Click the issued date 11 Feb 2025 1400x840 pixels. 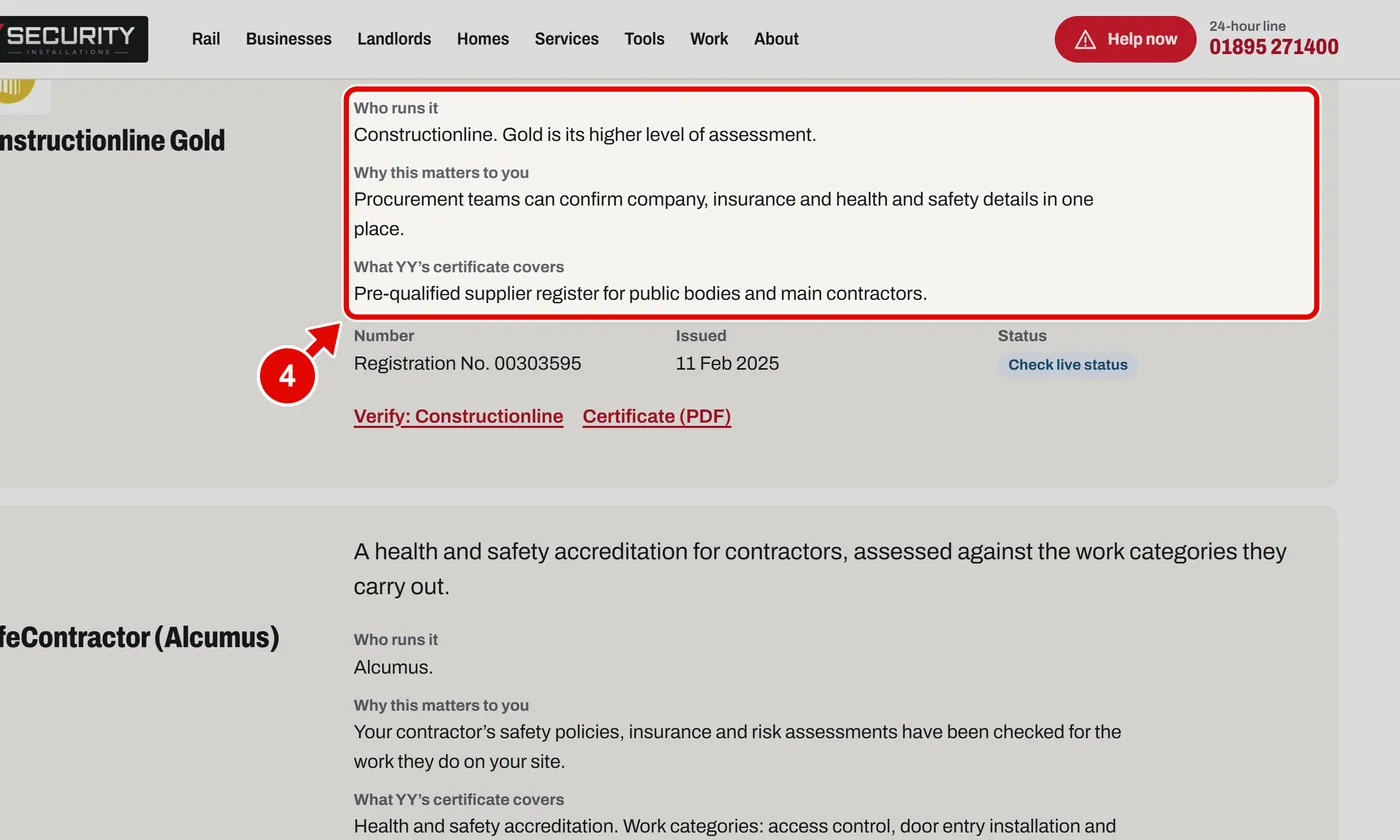click(x=727, y=363)
